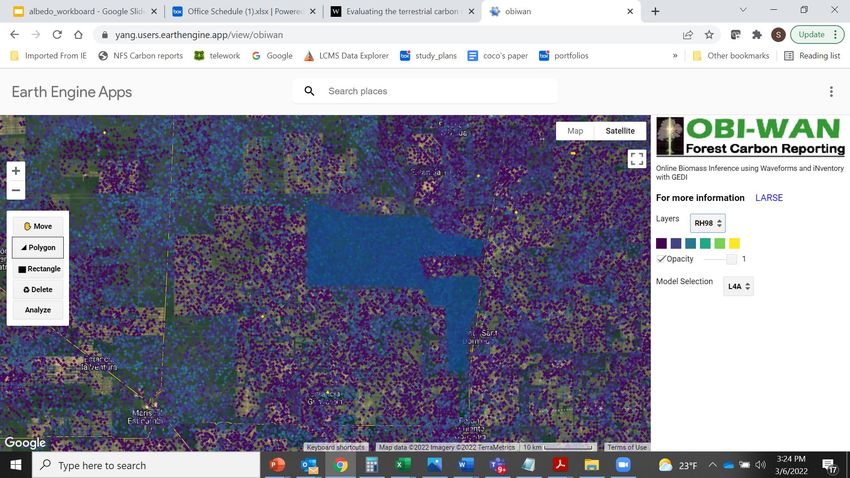Click the yellow legend swatch

point(734,243)
